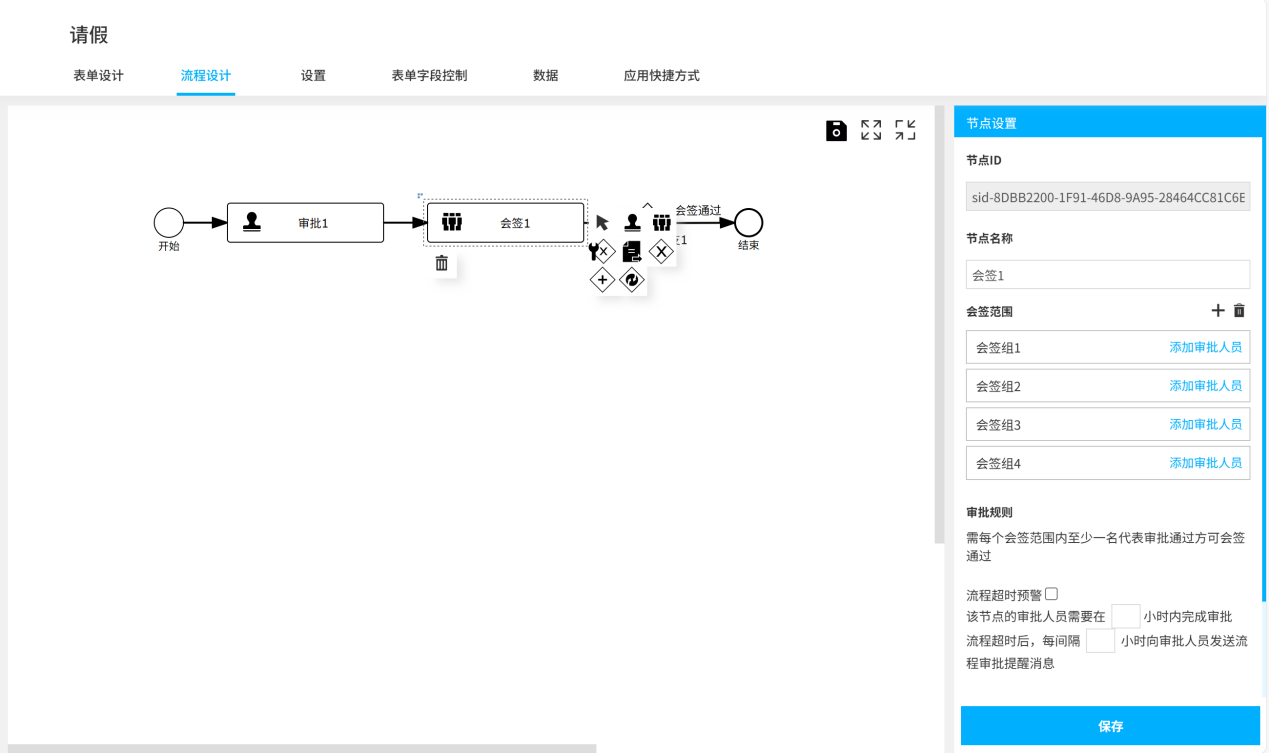Click the 审批规则 heading
Screen dimensions: 1269x753
pyautogui.click(x=989, y=512)
